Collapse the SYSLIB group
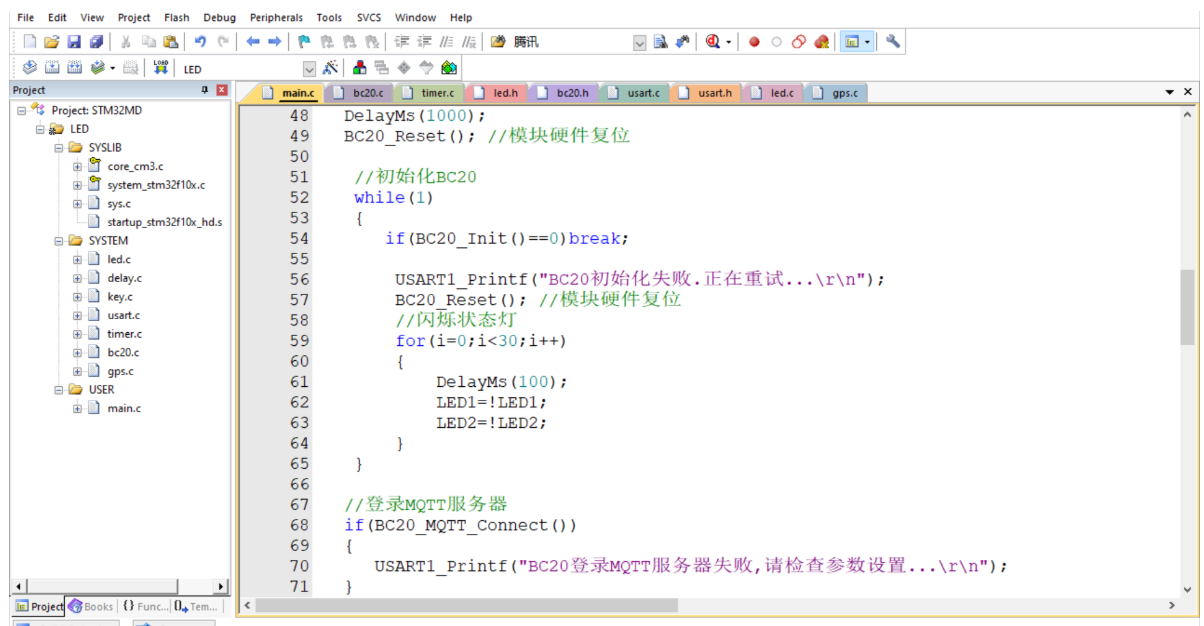The width and height of the screenshot is (1204, 626). pos(59,147)
